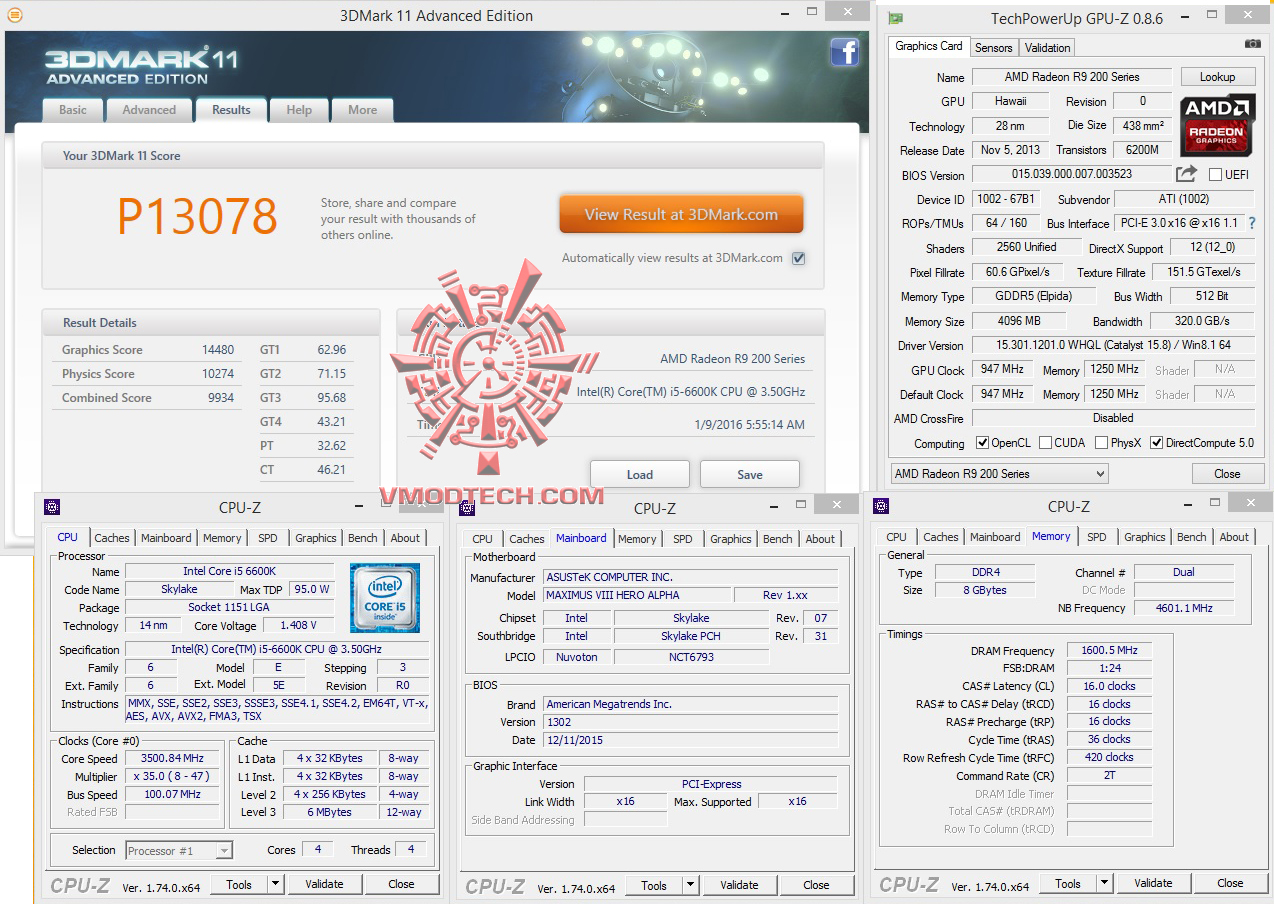Click the Core Speed 3500.84 MHz field
The width and height of the screenshot is (1274, 904).
[x=173, y=758]
